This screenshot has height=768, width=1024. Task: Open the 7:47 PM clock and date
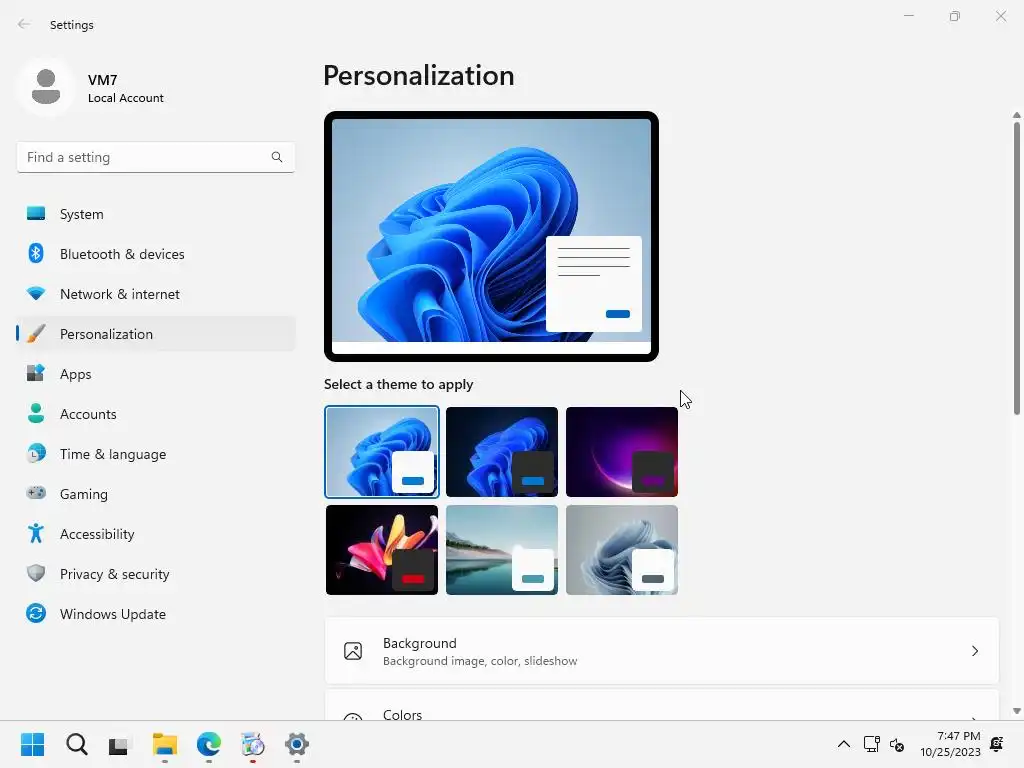(950, 744)
